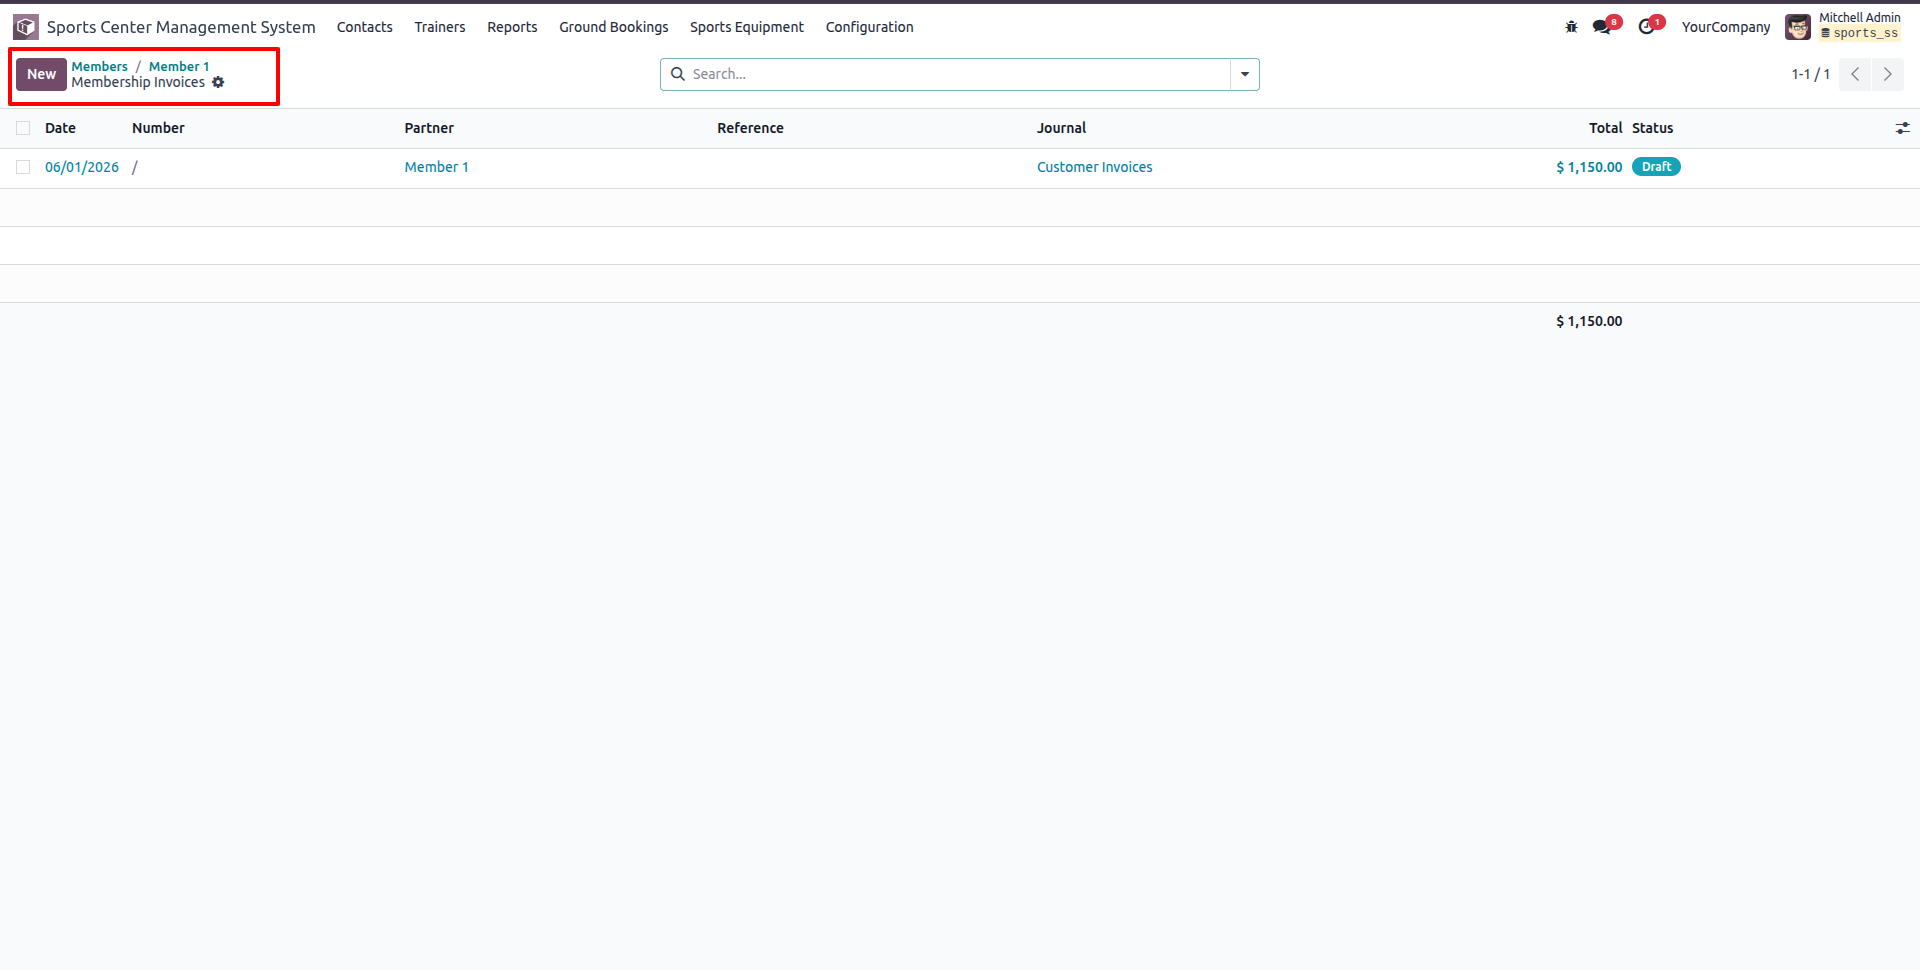Image resolution: width=1920 pixels, height=970 pixels.
Task: Open the Reports menu
Action: pyautogui.click(x=512, y=27)
